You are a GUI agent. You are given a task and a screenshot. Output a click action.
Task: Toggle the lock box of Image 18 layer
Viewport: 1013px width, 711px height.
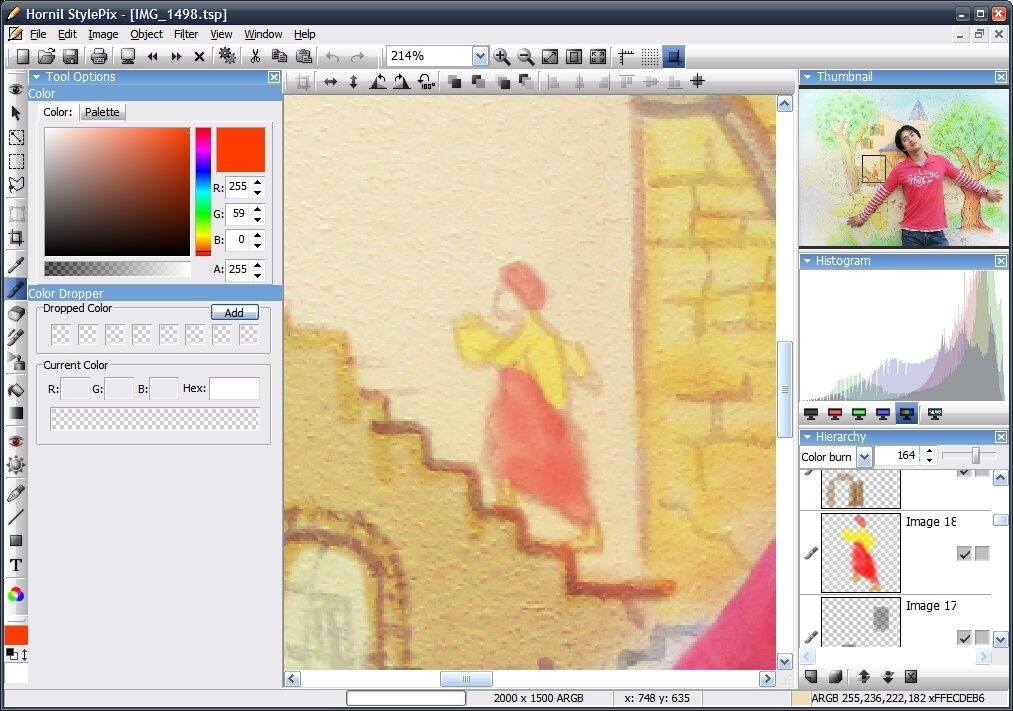click(982, 553)
